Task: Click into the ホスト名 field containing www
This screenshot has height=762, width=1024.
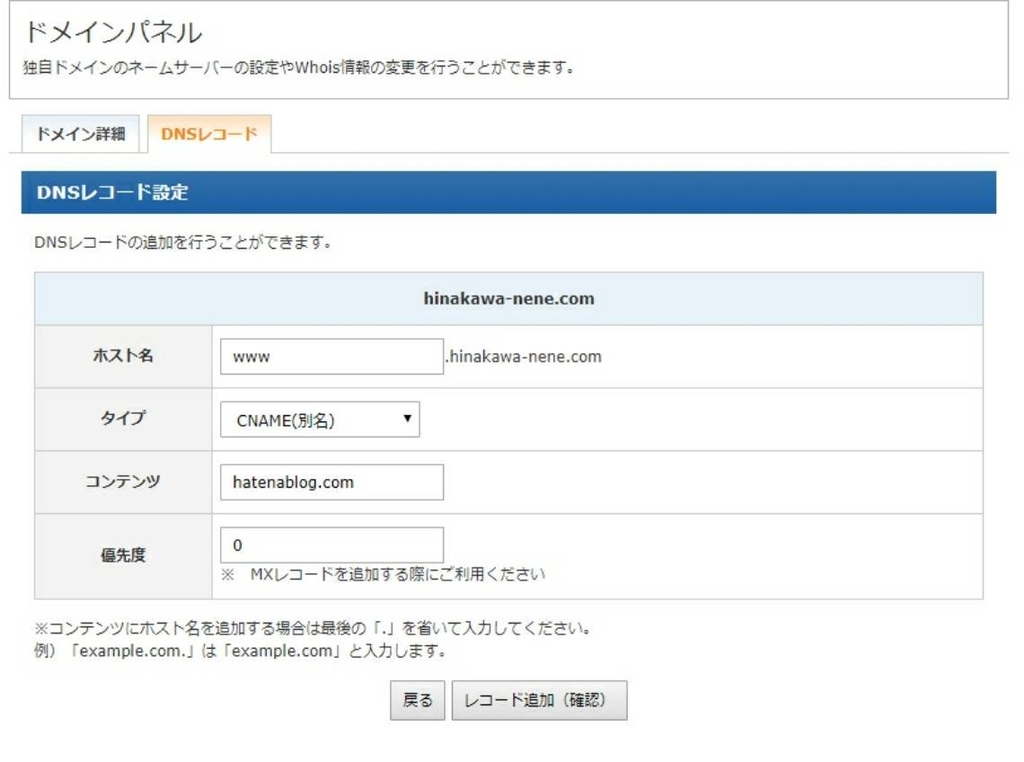Action: (x=330, y=355)
